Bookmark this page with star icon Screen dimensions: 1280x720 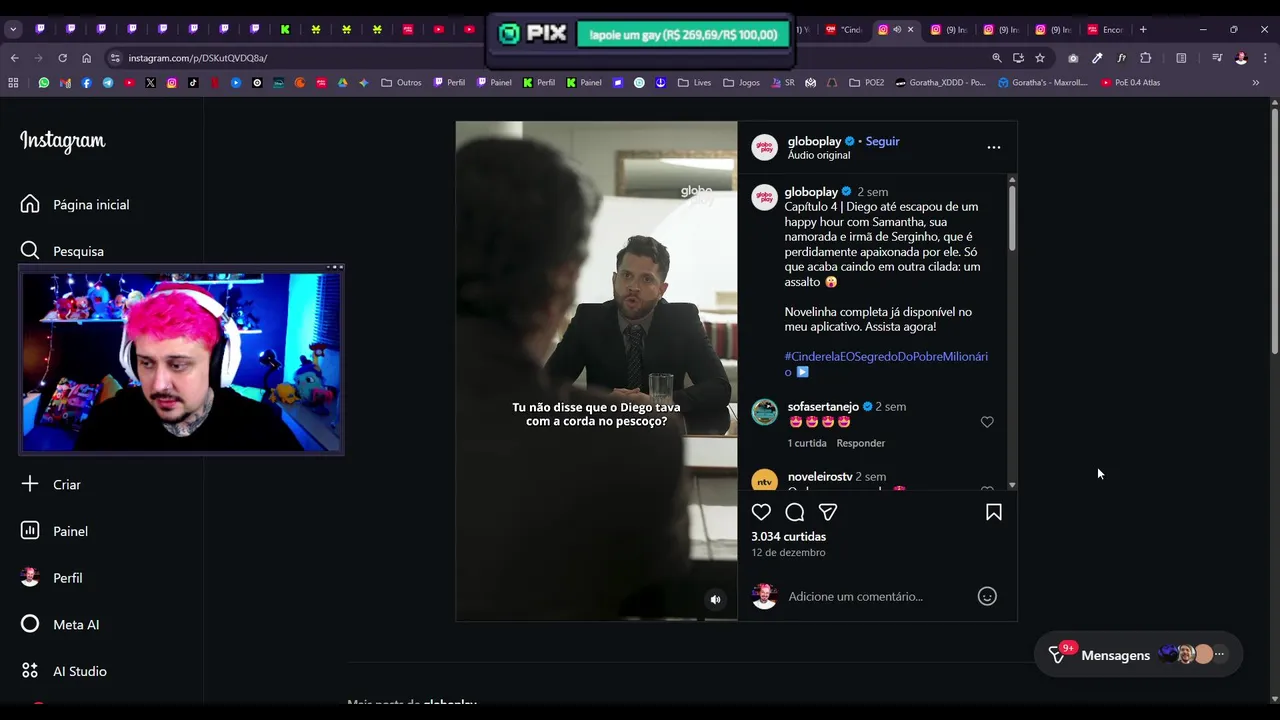(1040, 58)
